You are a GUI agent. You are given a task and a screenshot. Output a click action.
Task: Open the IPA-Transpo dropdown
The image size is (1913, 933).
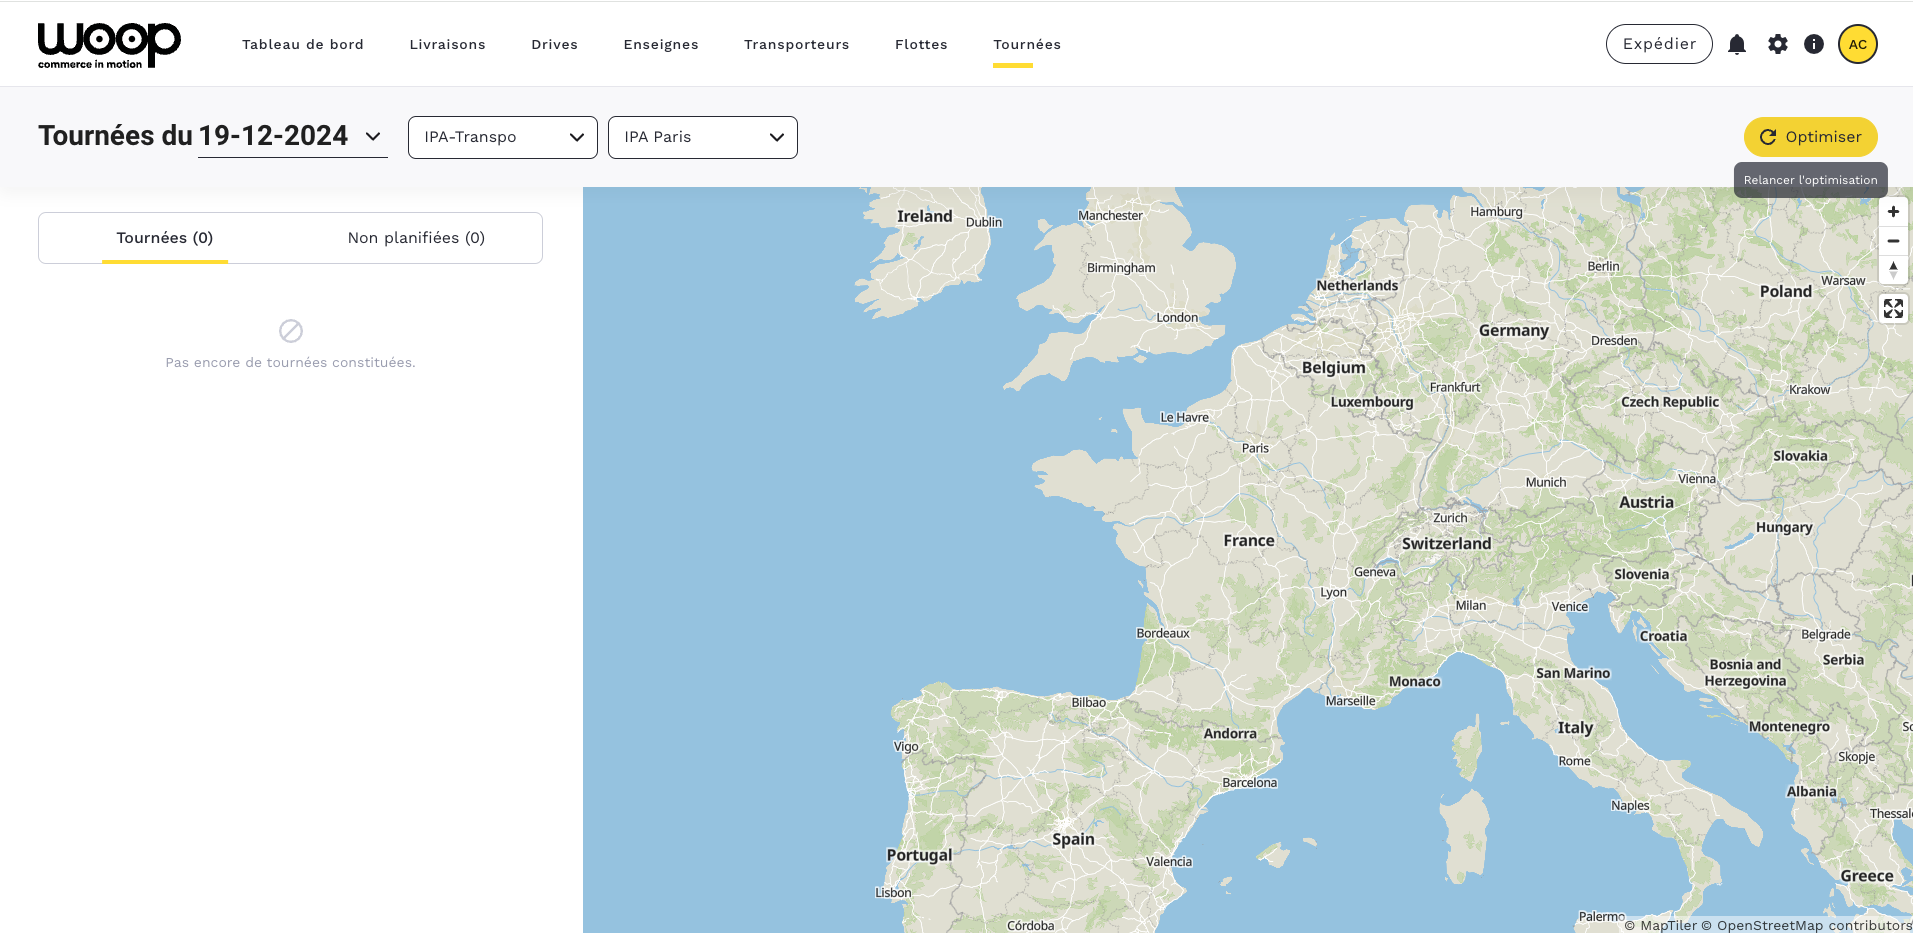pyautogui.click(x=502, y=137)
